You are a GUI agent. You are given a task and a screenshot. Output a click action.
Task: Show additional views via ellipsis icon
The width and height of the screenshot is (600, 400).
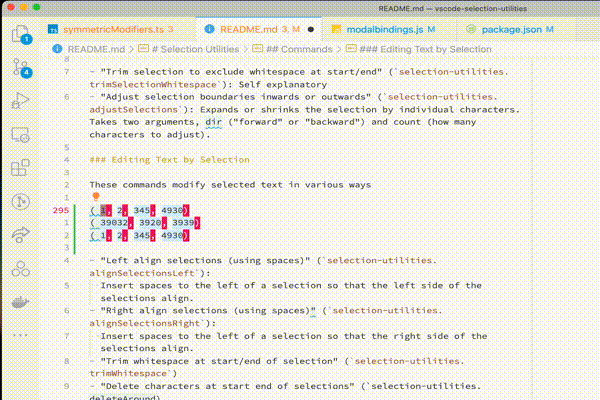pyautogui.click(x=21, y=335)
